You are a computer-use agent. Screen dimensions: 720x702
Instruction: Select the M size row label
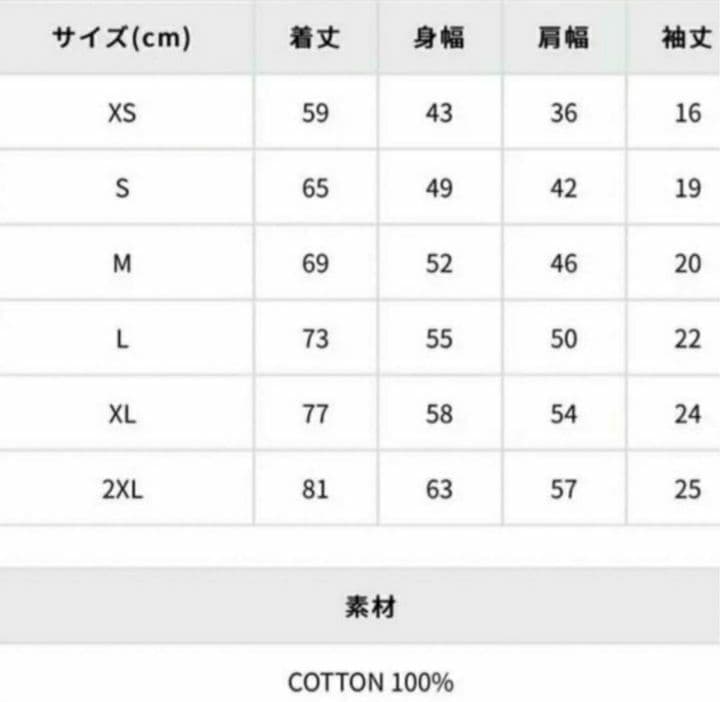[x=122, y=264]
